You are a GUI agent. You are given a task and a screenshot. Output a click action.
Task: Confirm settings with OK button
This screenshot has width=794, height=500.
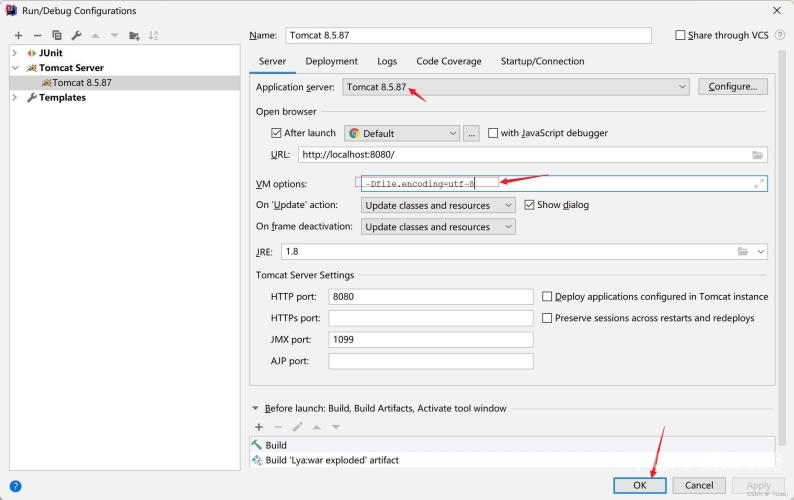coord(640,485)
